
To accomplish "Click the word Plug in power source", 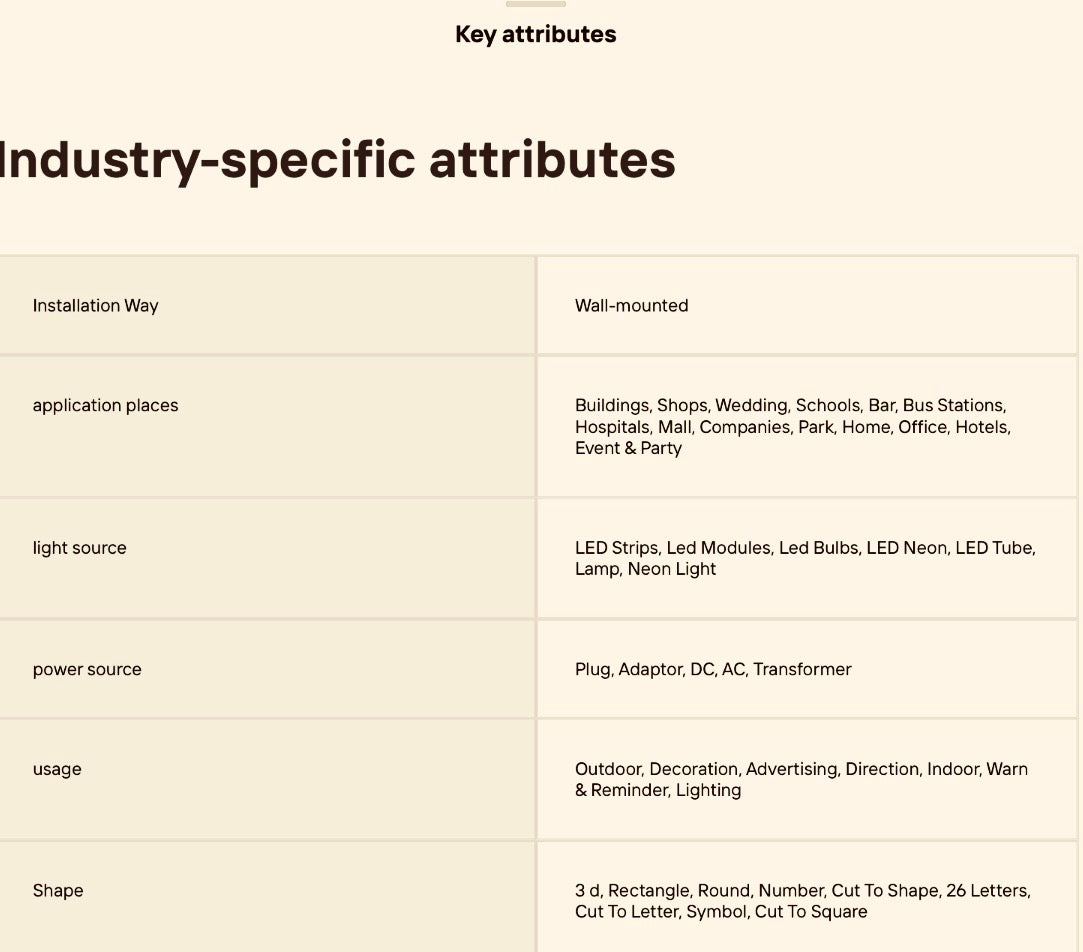I will [592, 670].
